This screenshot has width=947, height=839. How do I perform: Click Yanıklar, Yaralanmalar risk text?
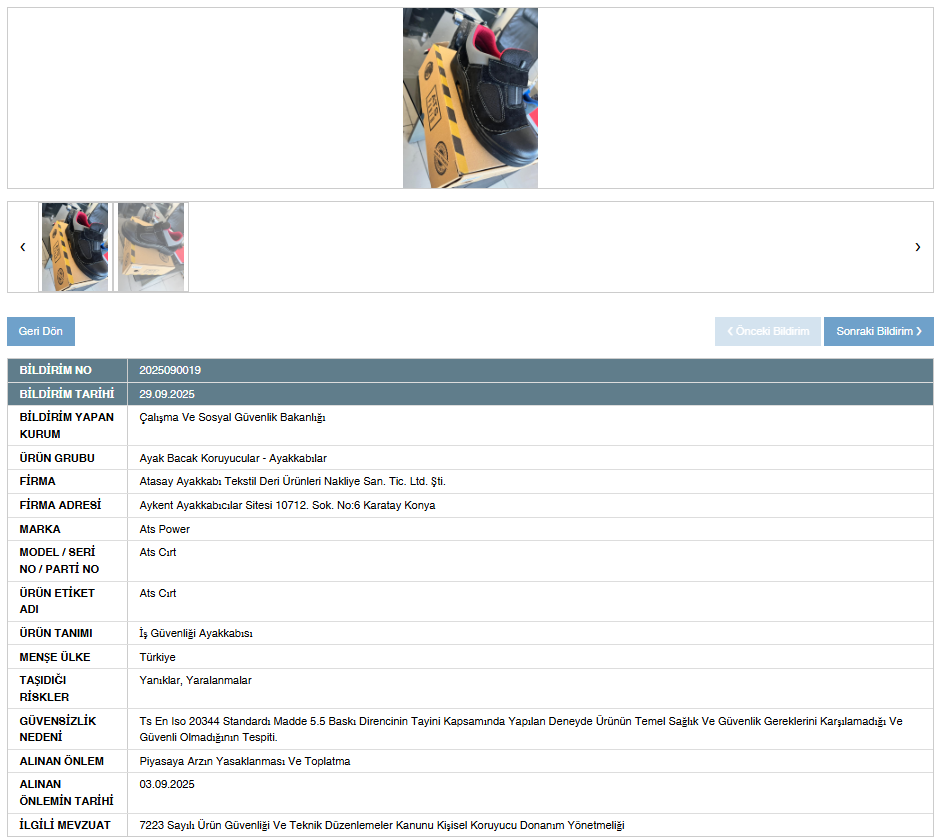tap(196, 681)
